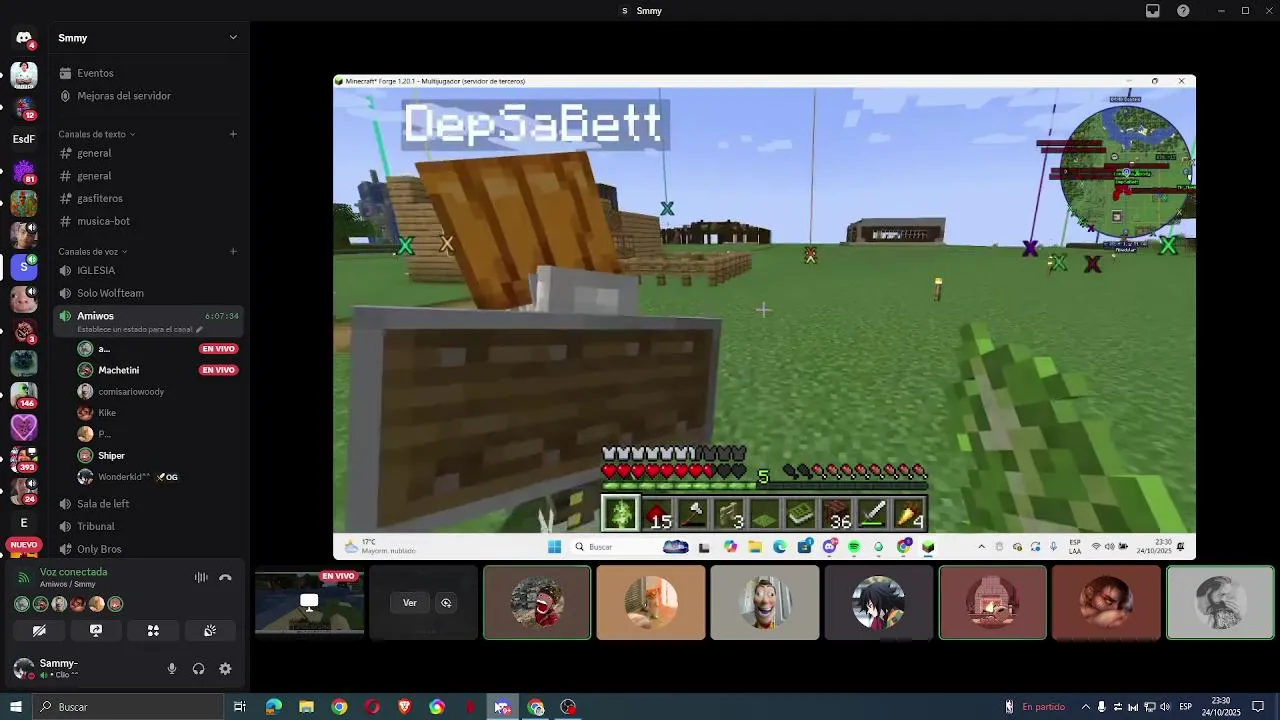Mute the microphone next to Sammy-
This screenshot has width=1280, height=720.
tap(171, 669)
